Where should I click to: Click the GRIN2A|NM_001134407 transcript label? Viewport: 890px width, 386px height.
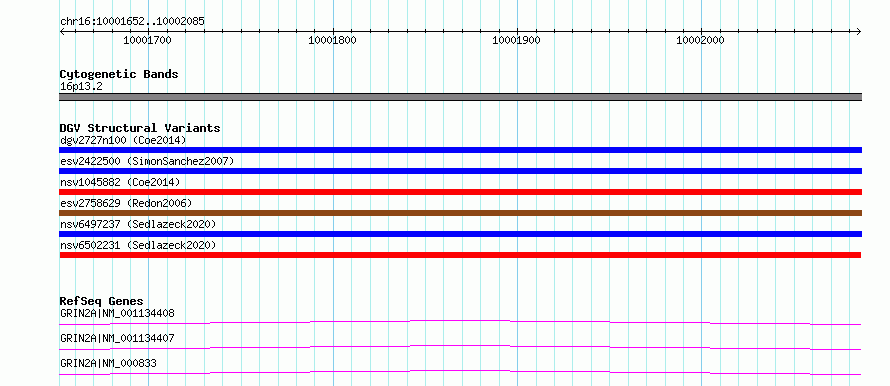coord(117,338)
